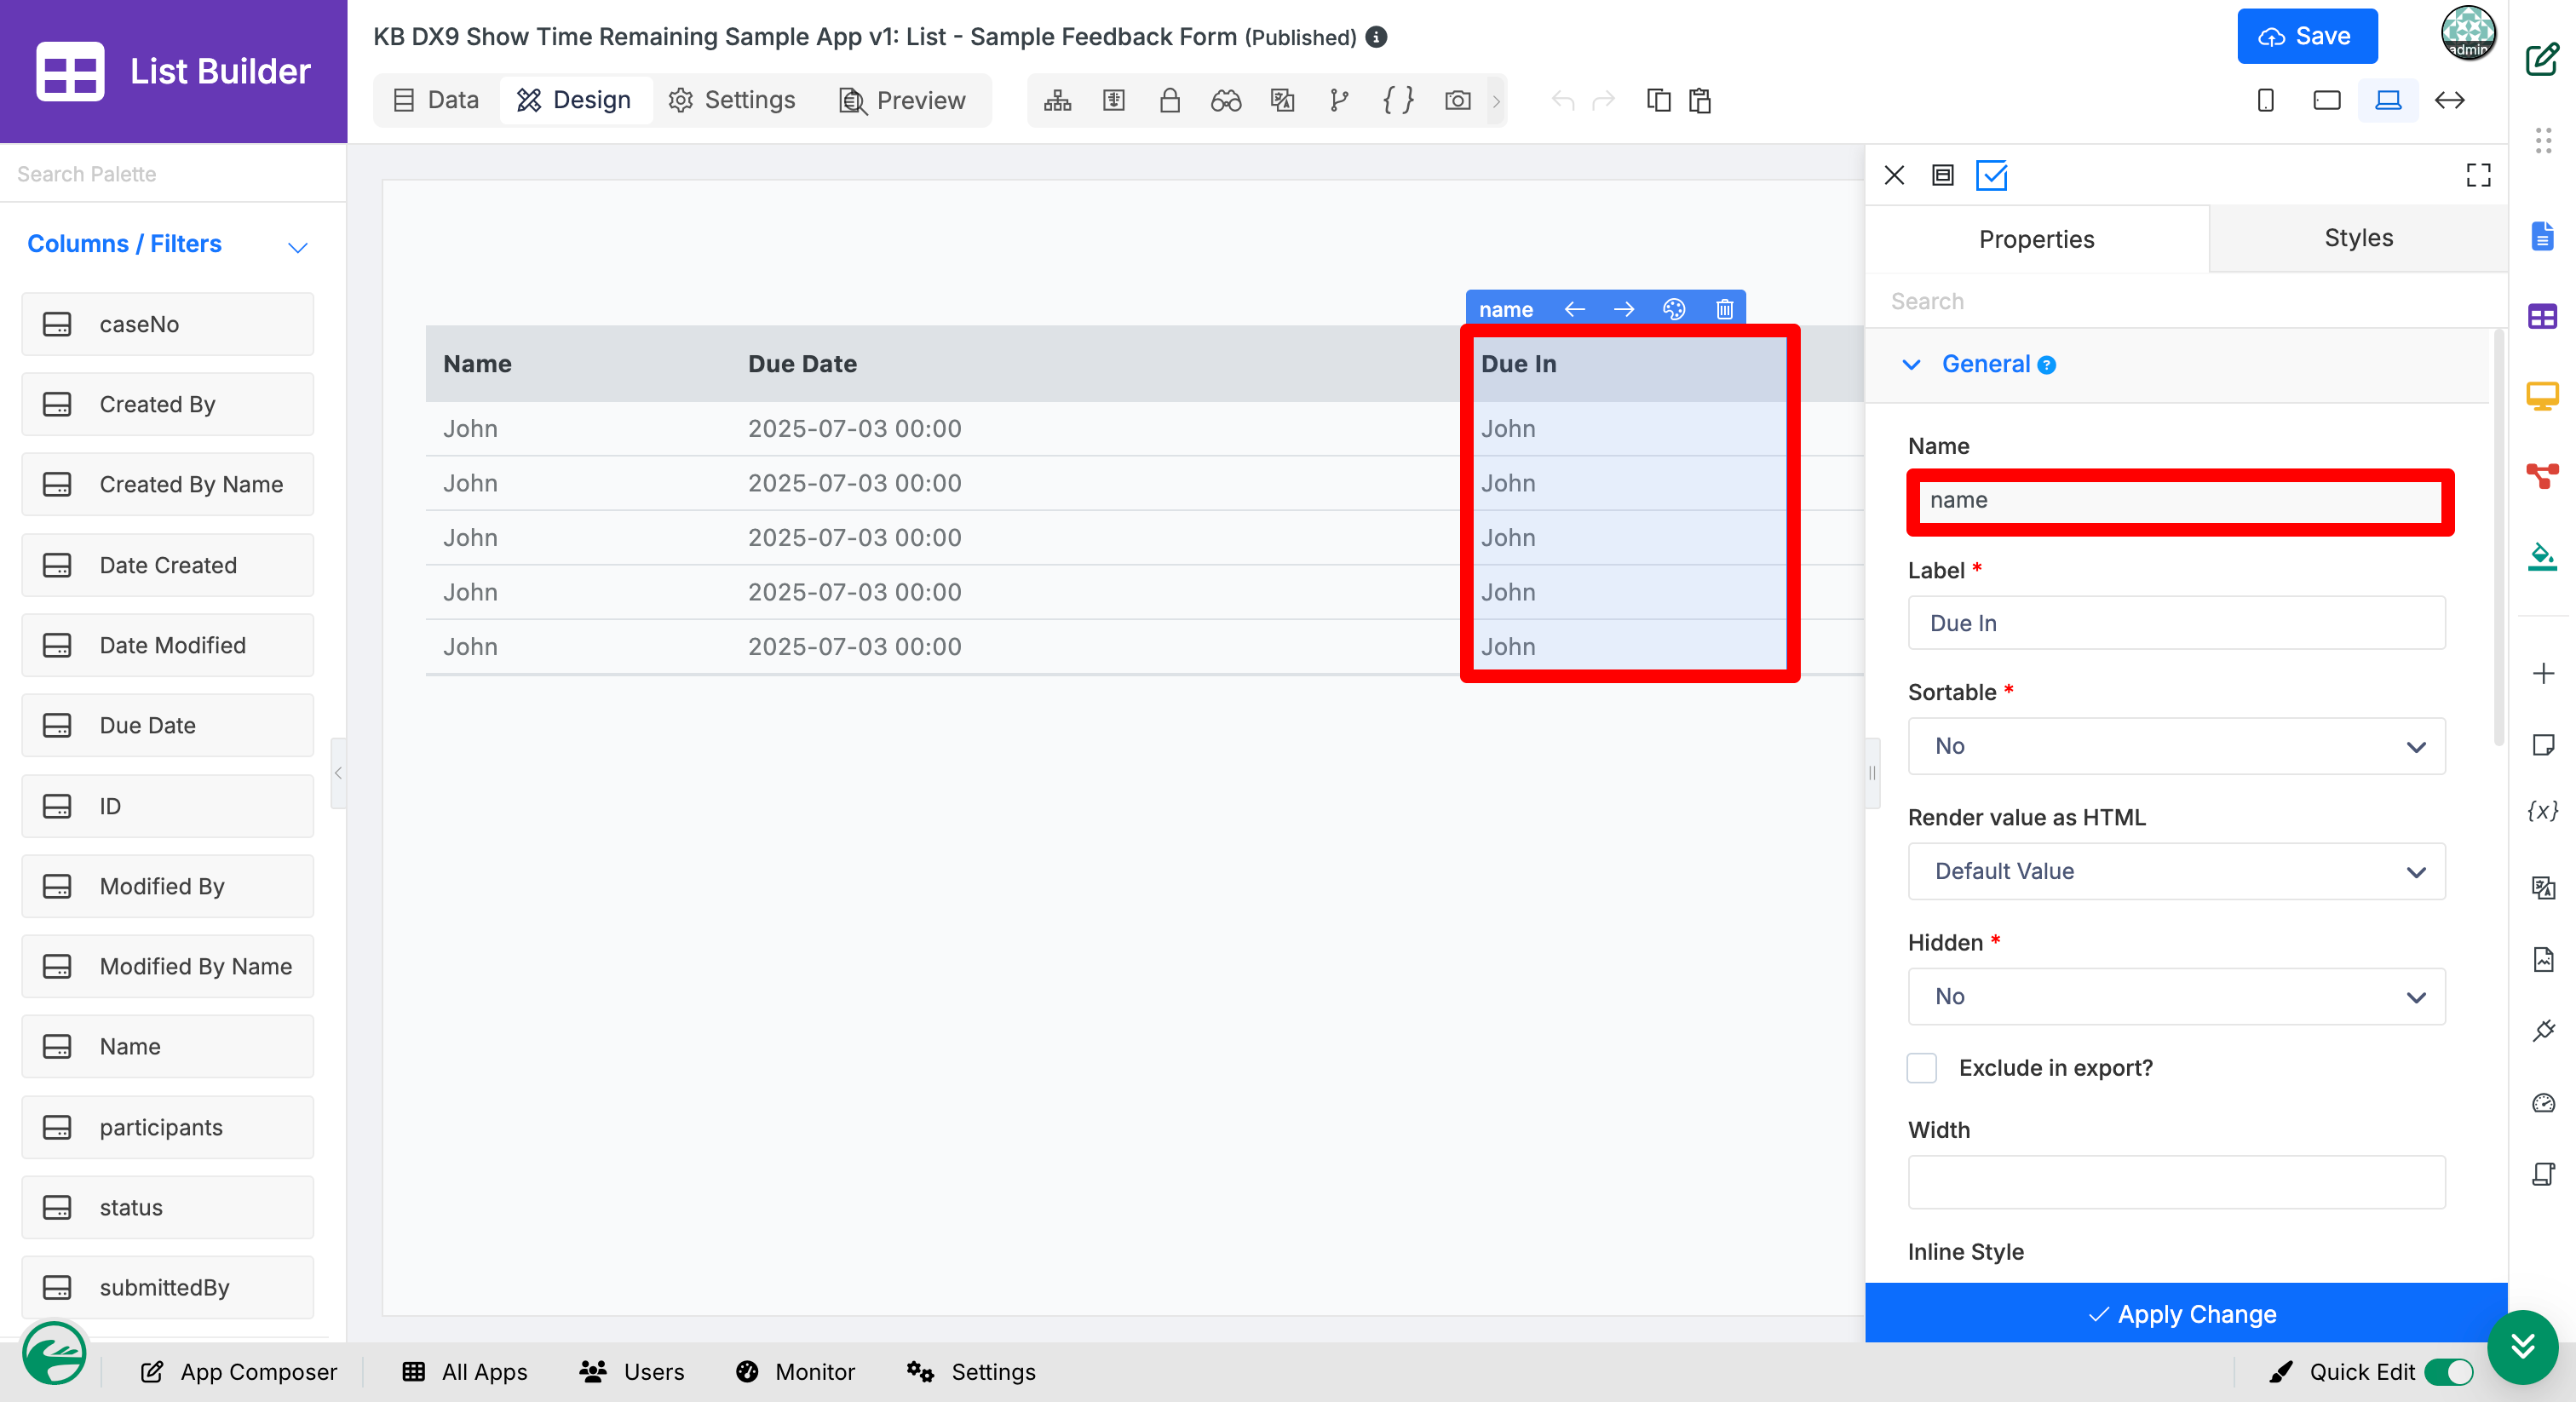Delete the name column with trash icon
This screenshot has width=2576, height=1402.
(1724, 309)
